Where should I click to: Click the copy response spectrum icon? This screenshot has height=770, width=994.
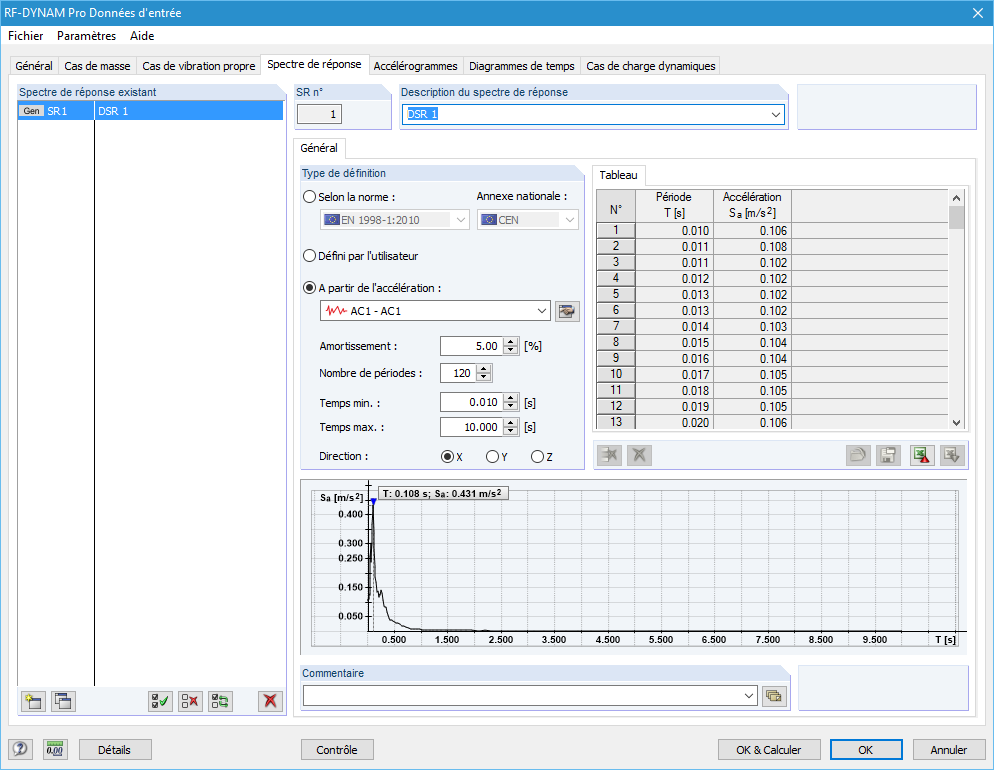(63, 701)
